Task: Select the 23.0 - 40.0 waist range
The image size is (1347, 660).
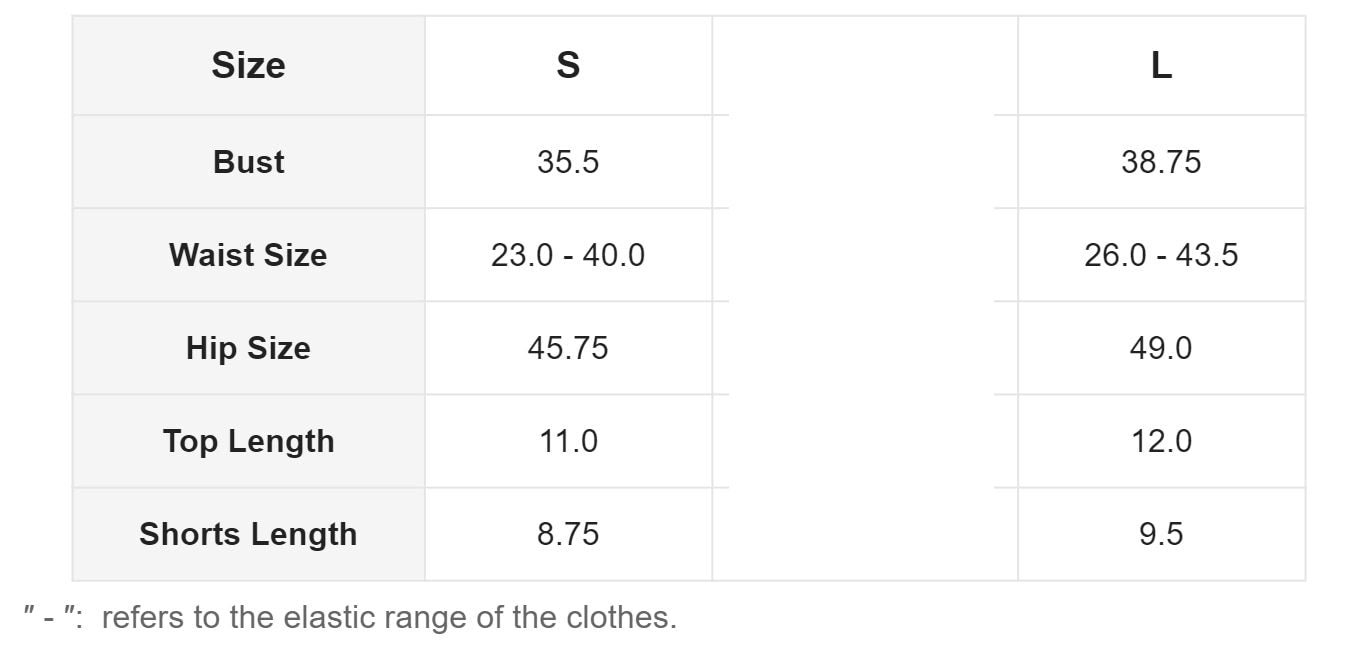Action: pyautogui.click(x=568, y=255)
